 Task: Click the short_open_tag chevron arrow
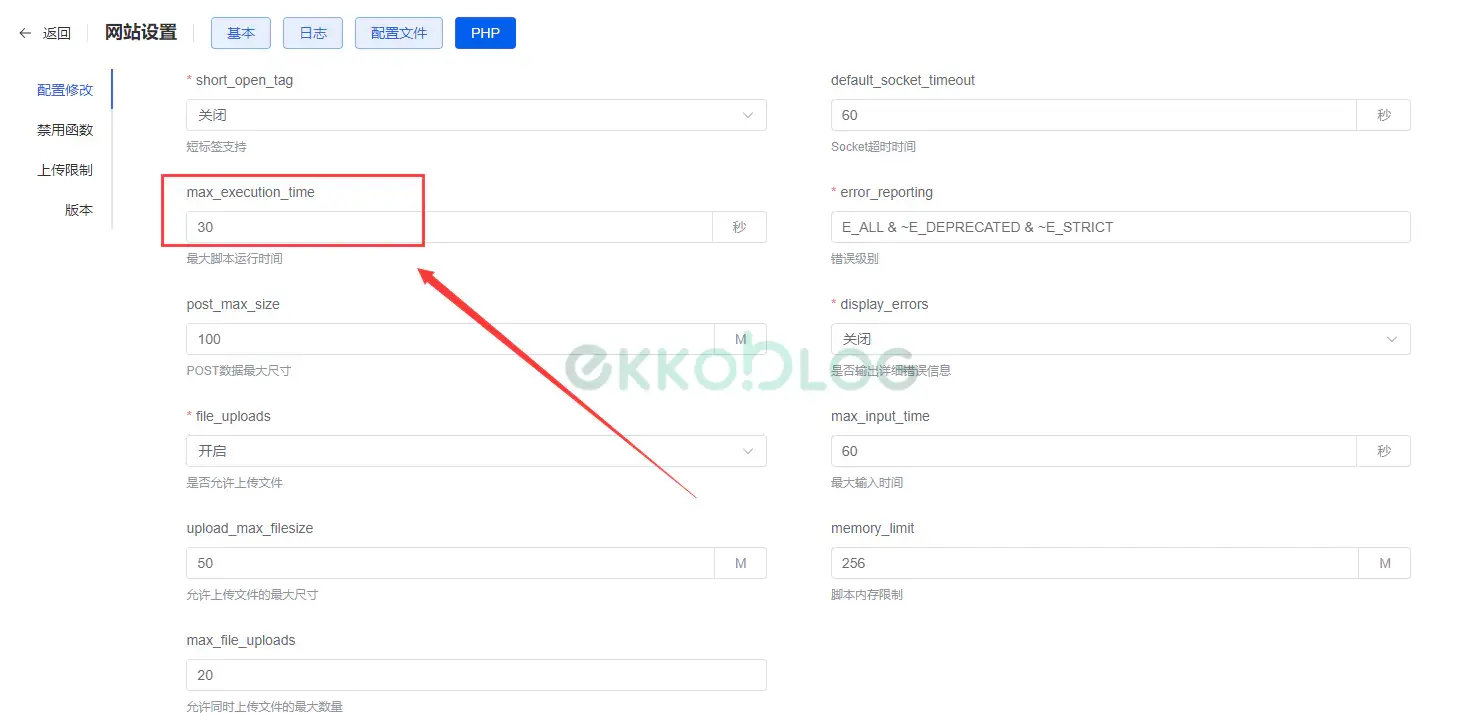pyautogui.click(x=748, y=115)
